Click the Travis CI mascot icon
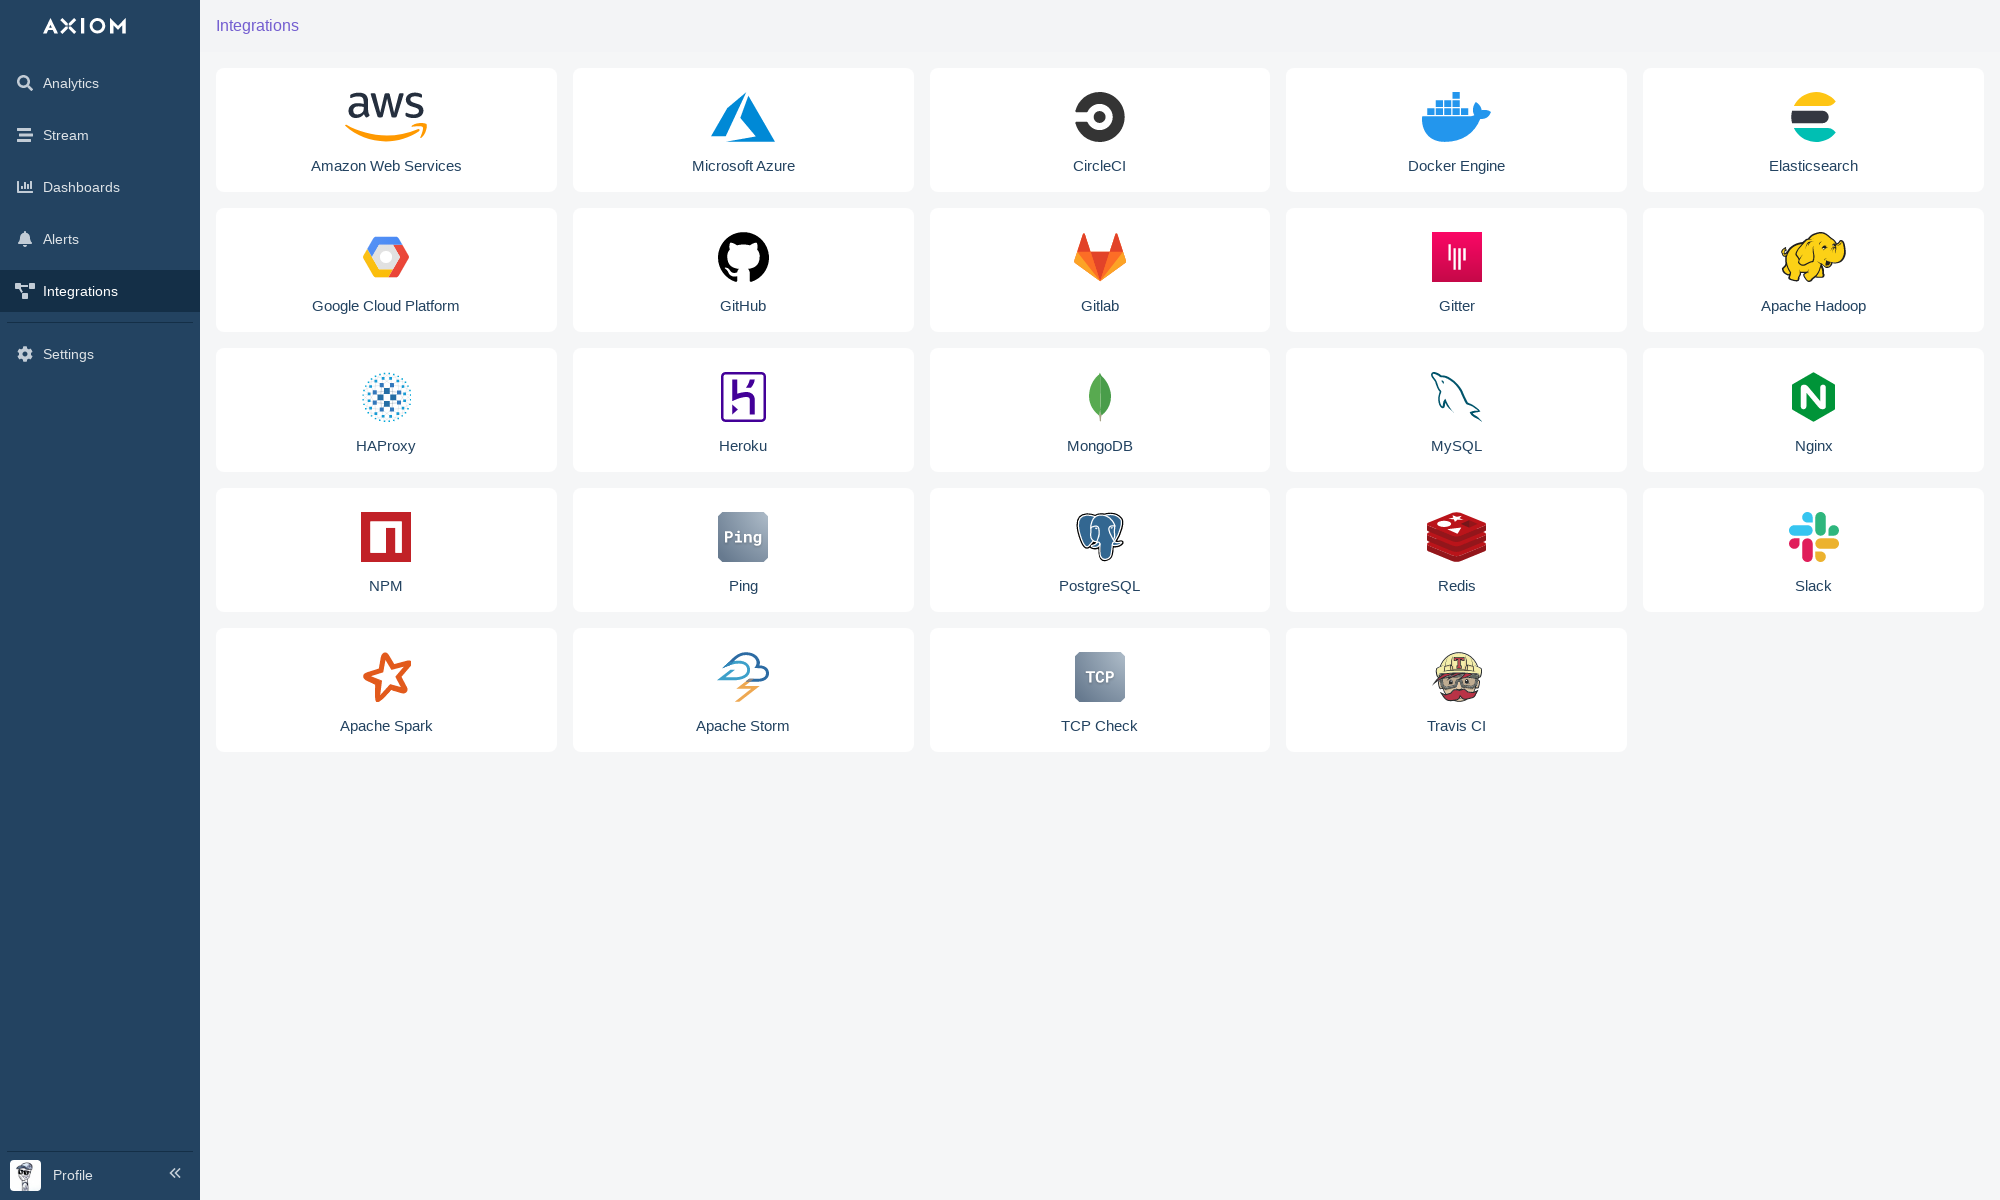The image size is (2000, 1200). pos(1457,677)
